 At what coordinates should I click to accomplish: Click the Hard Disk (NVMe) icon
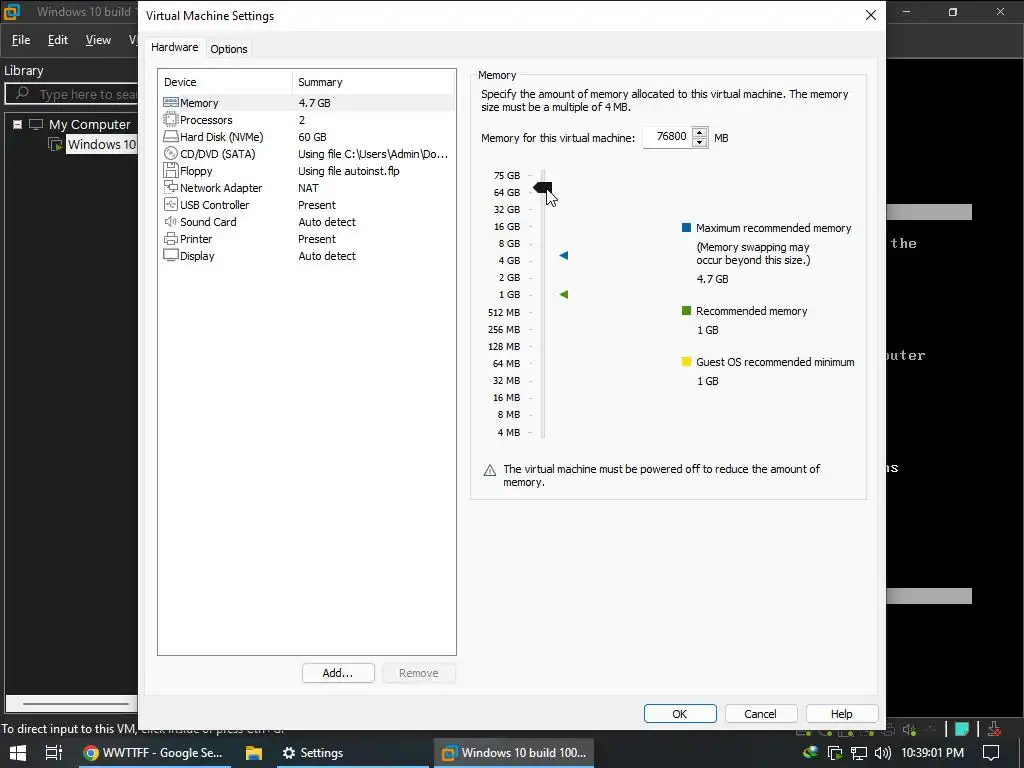click(x=170, y=136)
